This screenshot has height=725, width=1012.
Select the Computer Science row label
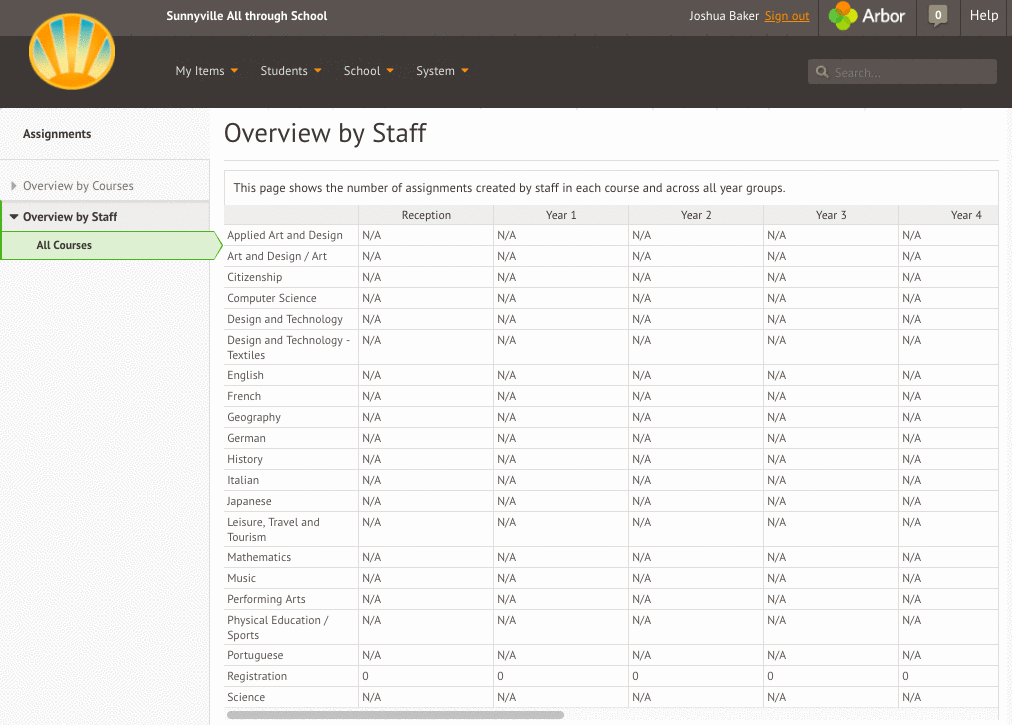tap(272, 298)
